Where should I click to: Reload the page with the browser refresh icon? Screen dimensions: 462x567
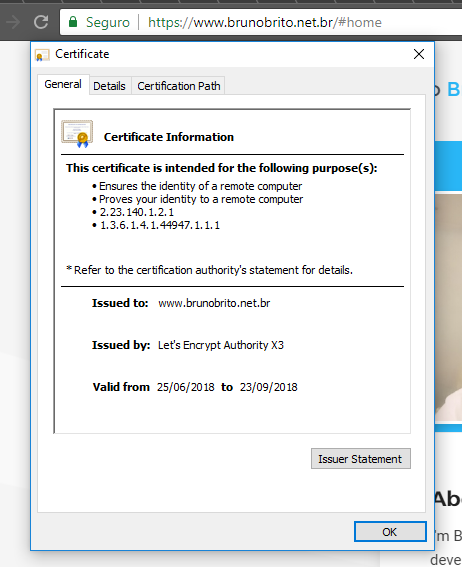pos(41,22)
